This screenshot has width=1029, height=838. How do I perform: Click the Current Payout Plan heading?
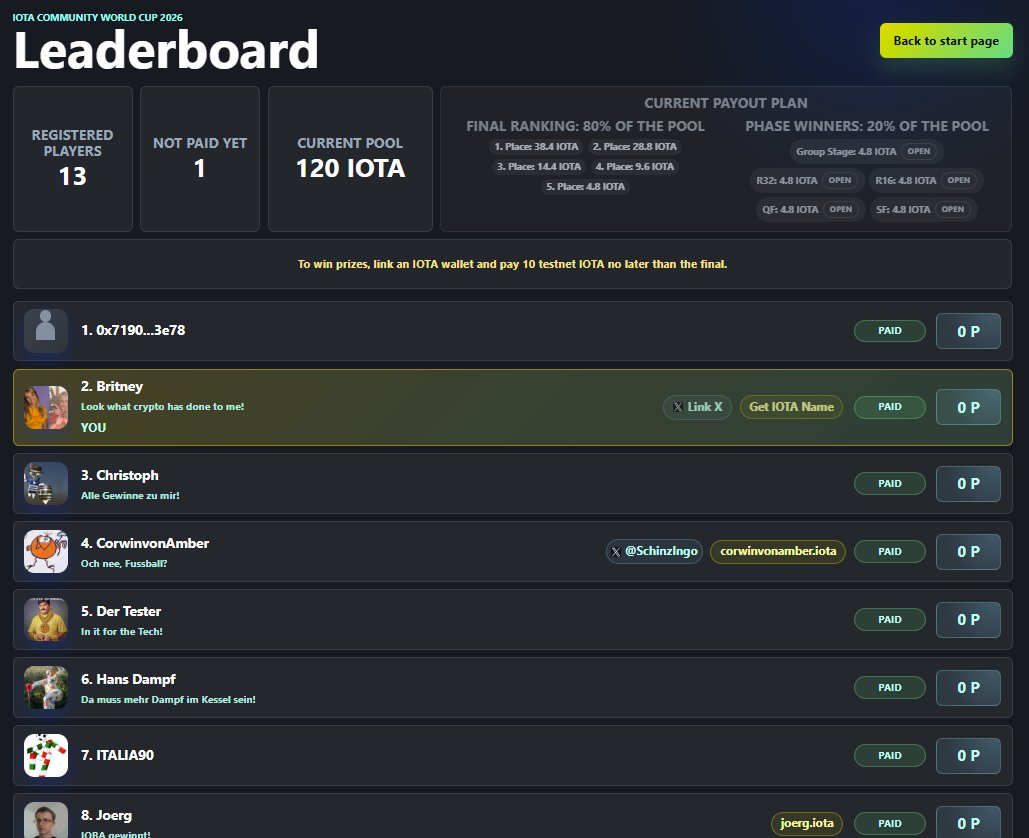pos(726,103)
